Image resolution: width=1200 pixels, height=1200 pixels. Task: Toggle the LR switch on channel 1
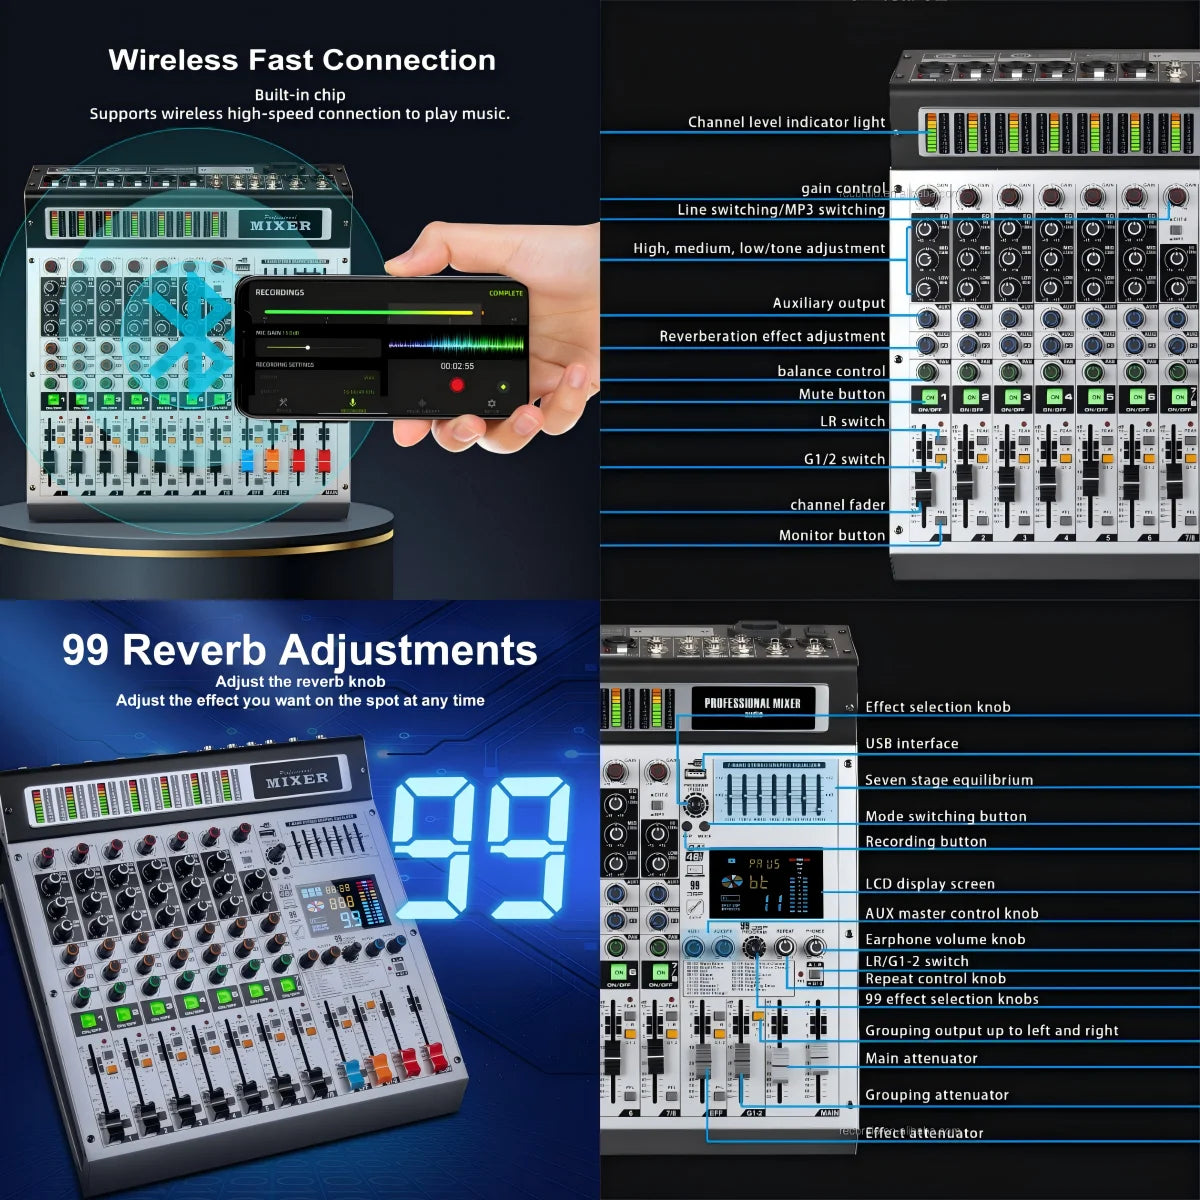click(x=938, y=441)
